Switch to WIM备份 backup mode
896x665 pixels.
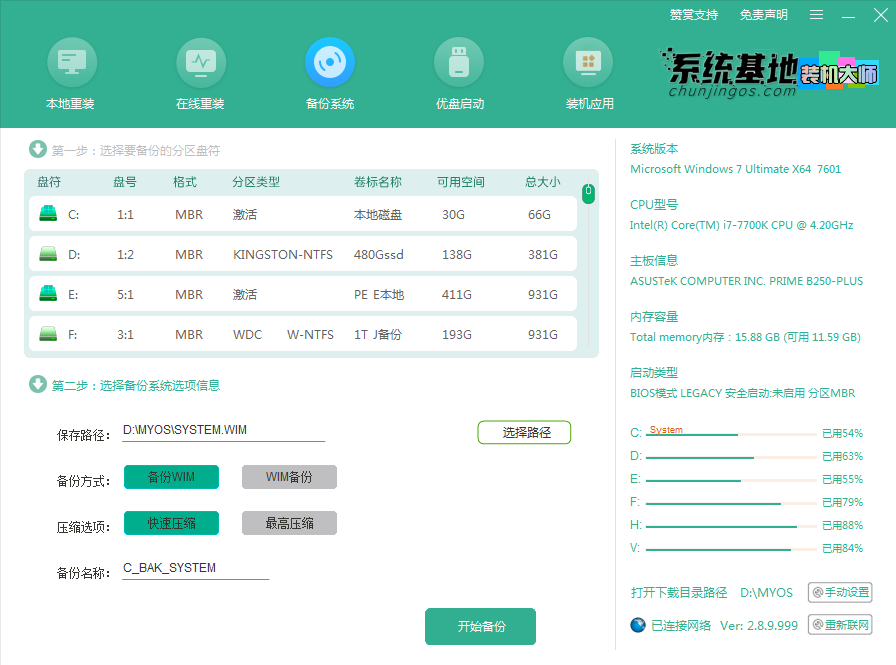[289, 477]
